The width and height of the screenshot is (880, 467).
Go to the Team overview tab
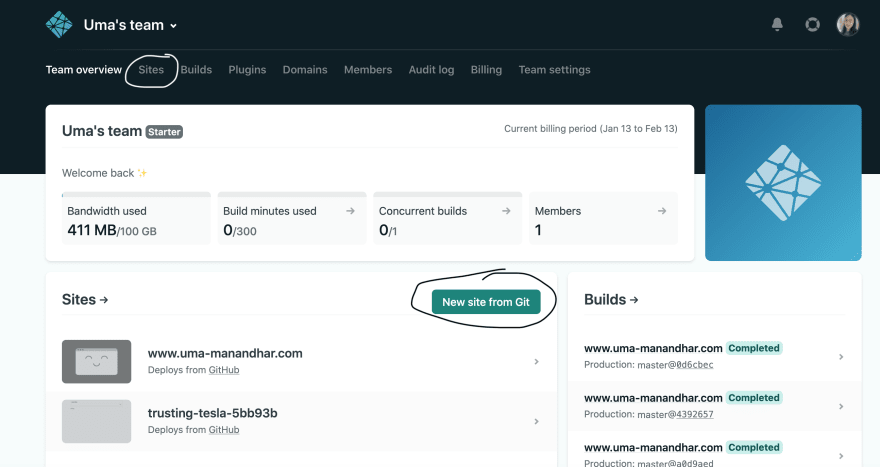84,70
